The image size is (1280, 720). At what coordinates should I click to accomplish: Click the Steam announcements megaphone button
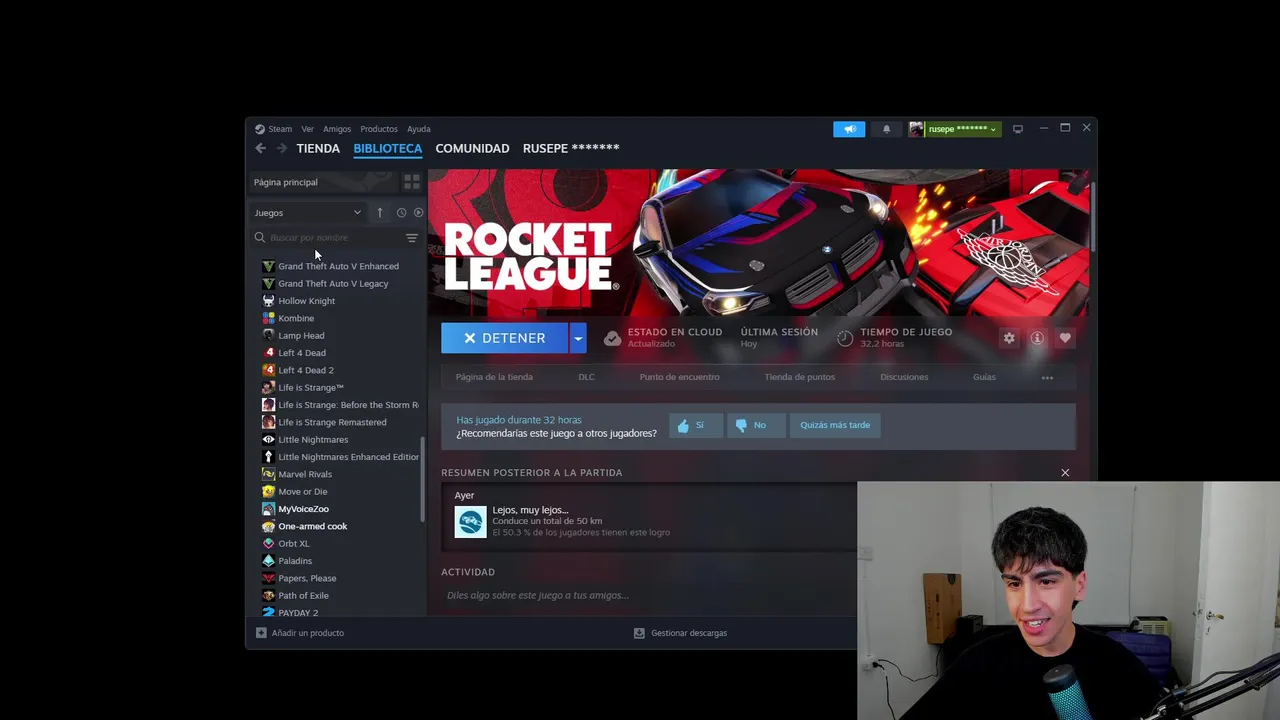point(849,129)
